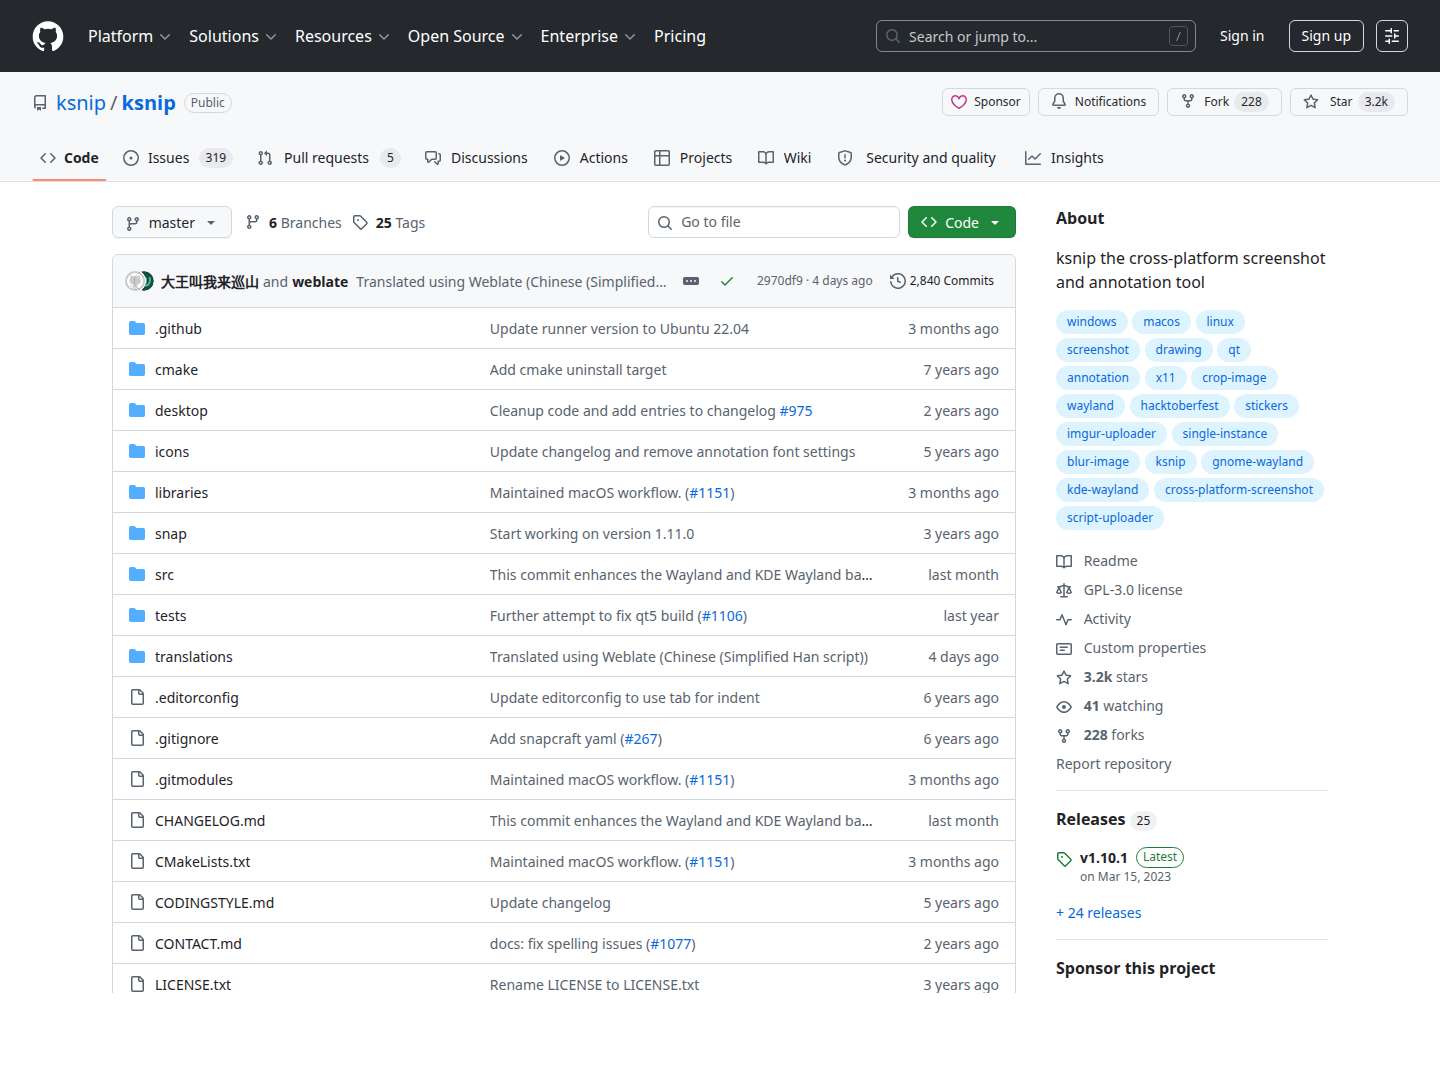
Task: Open the CONTACT.md file
Action: pyautogui.click(x=198, y=944)
